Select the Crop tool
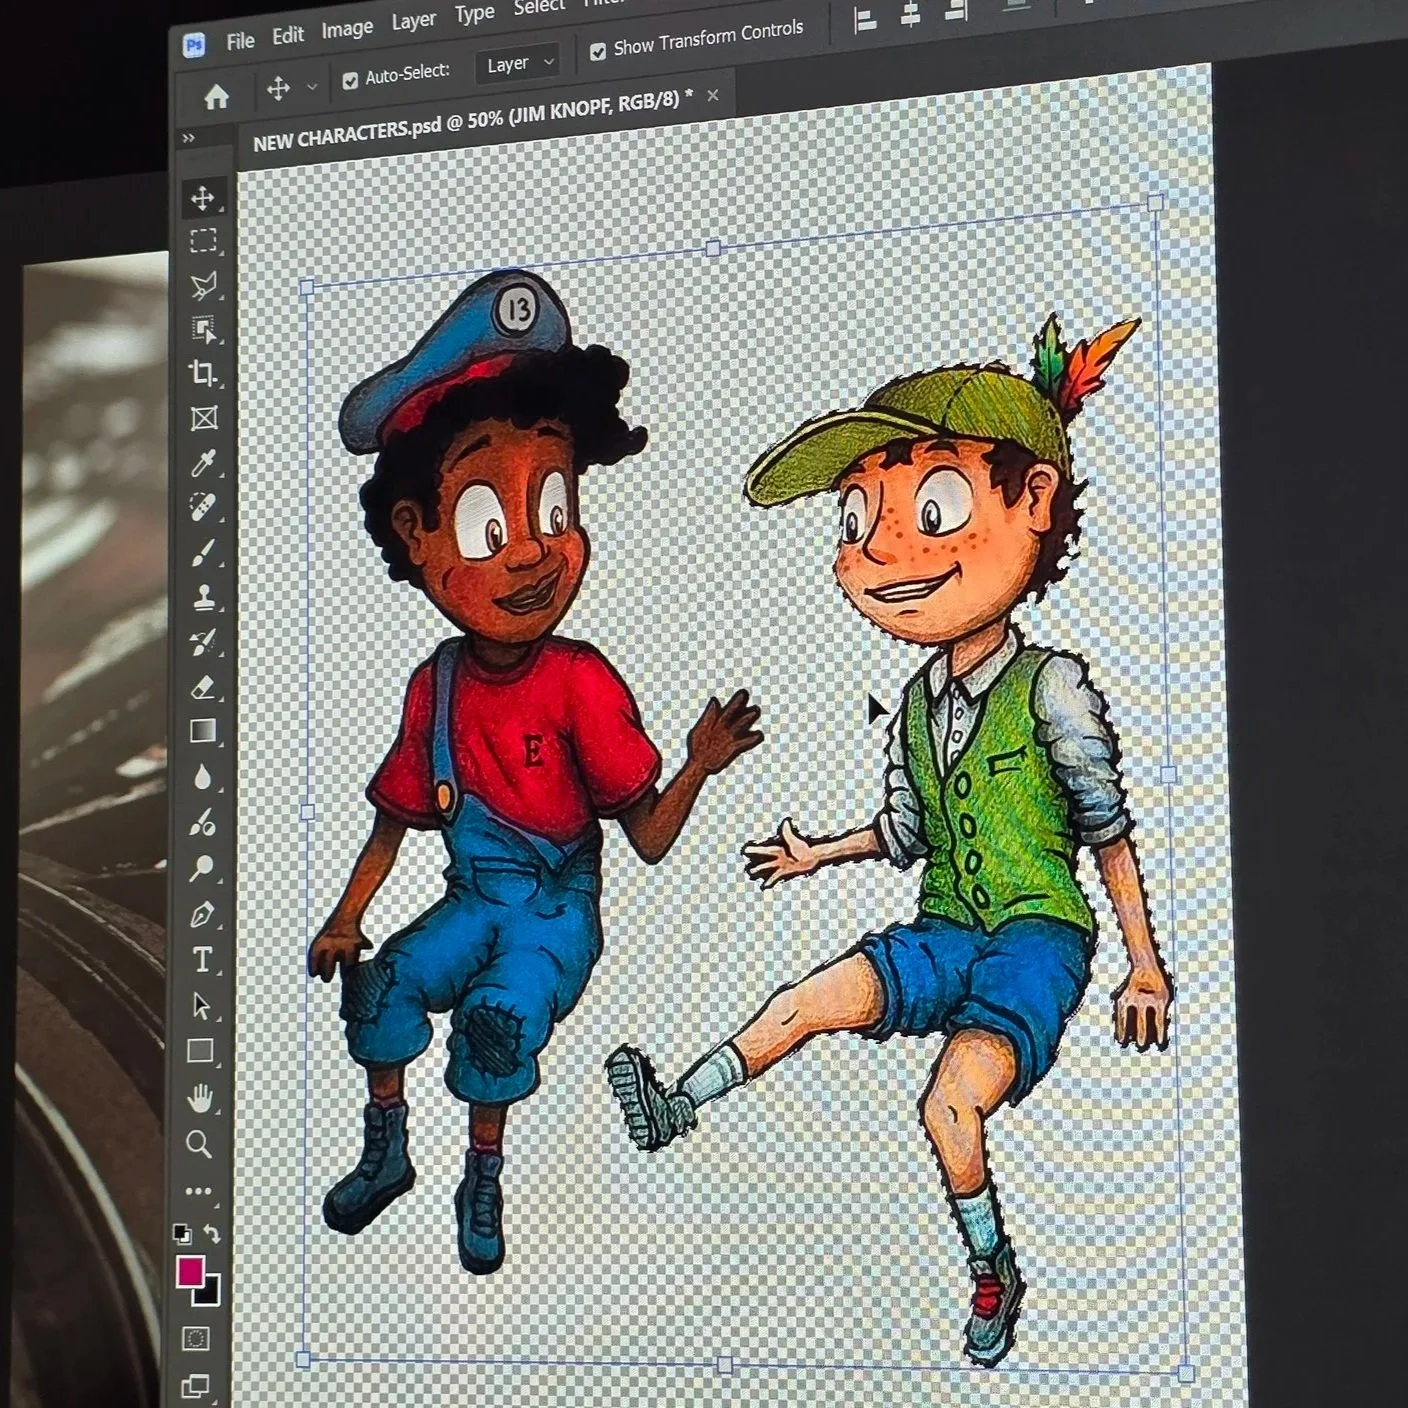 coord(203,373)
